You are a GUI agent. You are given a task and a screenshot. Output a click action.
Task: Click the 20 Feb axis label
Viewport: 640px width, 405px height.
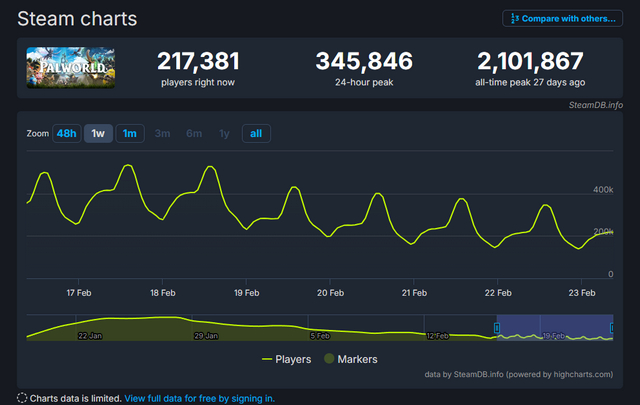point(330,293)
